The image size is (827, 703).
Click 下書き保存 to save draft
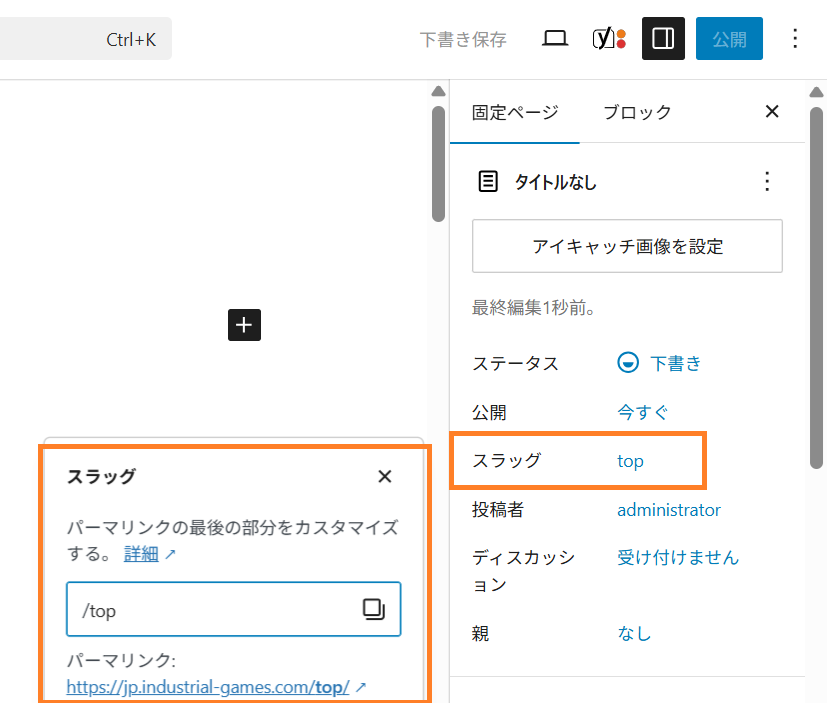[463, 39]
